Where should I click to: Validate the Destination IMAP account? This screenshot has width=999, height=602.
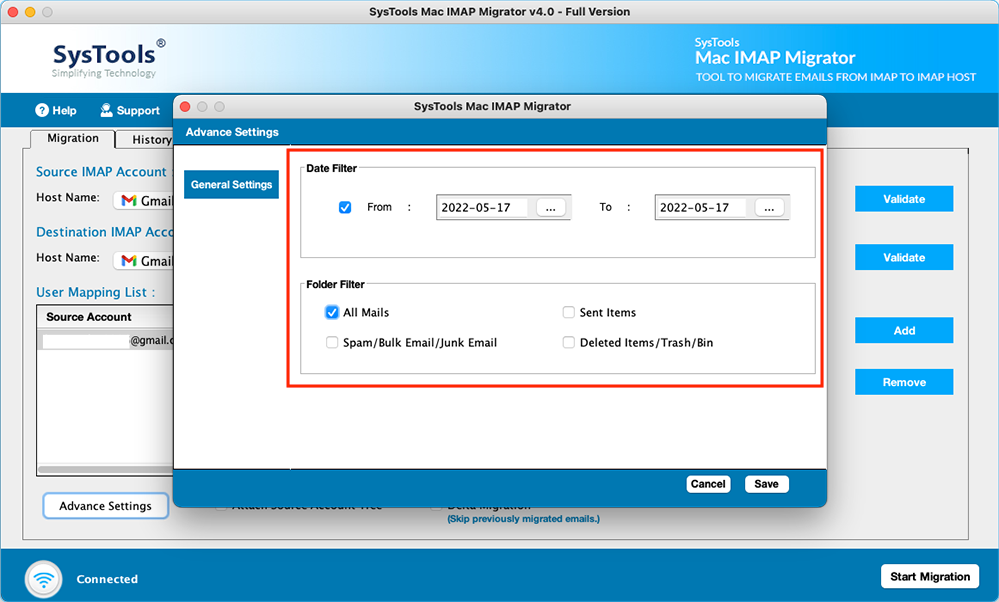tap(904, 257)
